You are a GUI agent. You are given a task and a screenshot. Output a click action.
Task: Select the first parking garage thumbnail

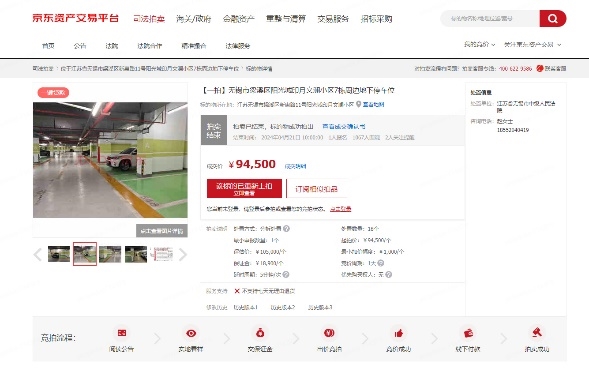[x=59, y=254]
